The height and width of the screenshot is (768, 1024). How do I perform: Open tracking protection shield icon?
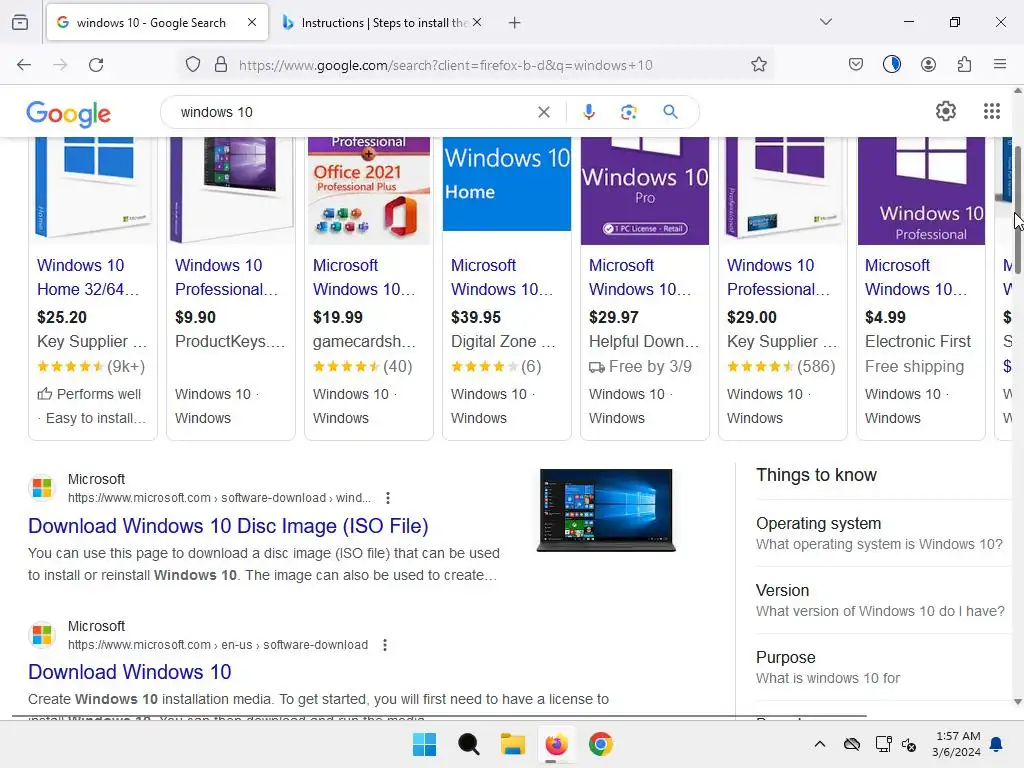193,65
